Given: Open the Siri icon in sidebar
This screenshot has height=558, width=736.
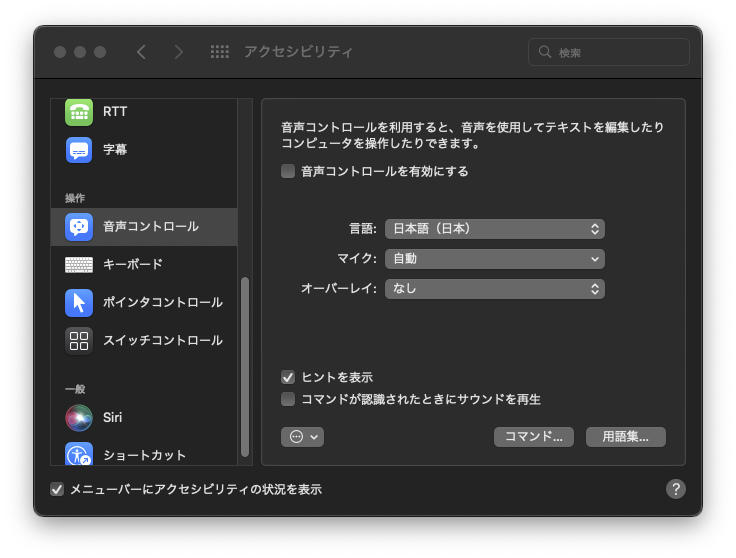Looking at the screenshot, I should (x=79, y=417).
